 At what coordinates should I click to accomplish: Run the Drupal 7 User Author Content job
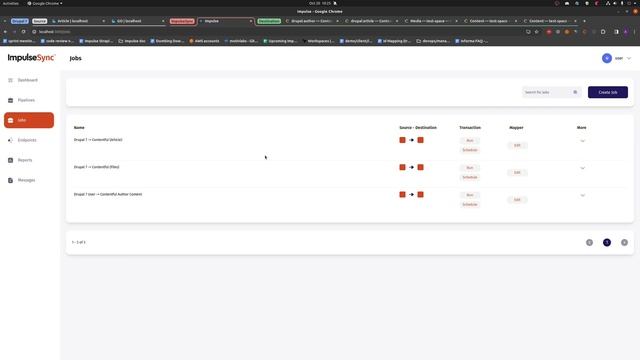coord(470,195)
